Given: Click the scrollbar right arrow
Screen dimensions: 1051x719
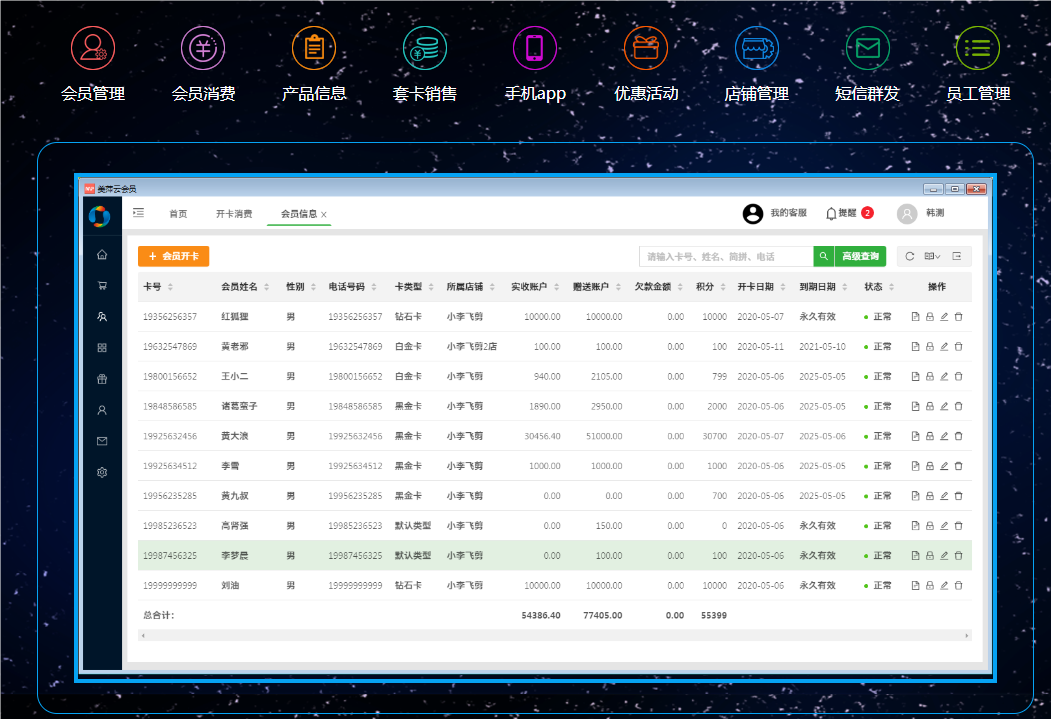Looking at the screenshot, I should (967, 635).
